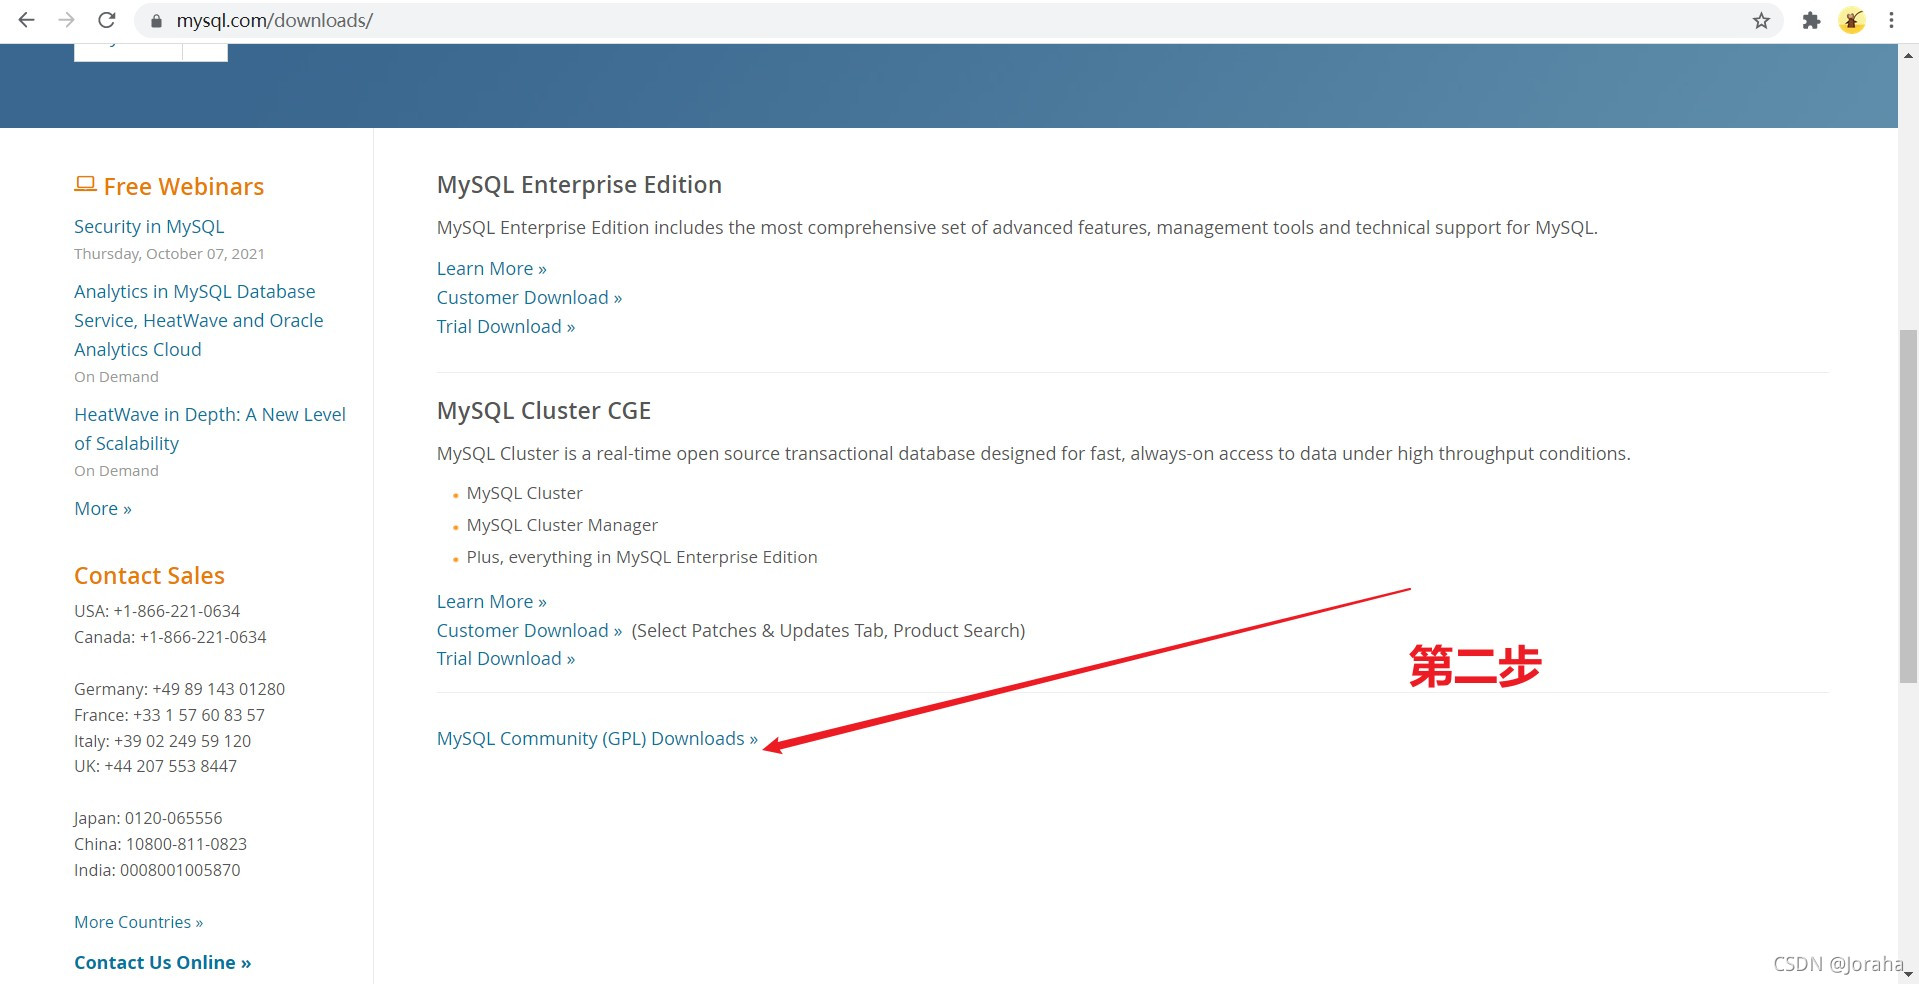Click the UK: +44 207 553 8447 number
Image resolution: width=1919 pixels, height=984 pixels.
(x=155, y=766)
